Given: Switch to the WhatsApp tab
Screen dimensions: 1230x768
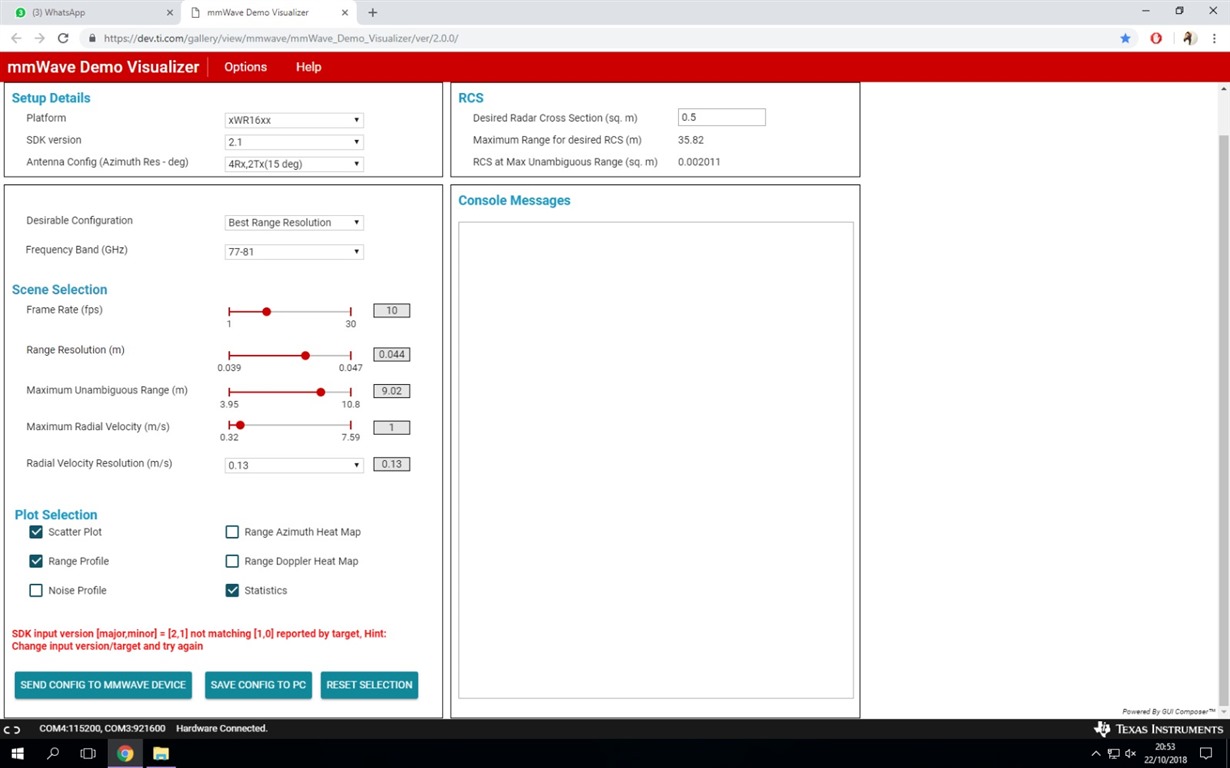Looking at the screenshot, I should 91,12.
